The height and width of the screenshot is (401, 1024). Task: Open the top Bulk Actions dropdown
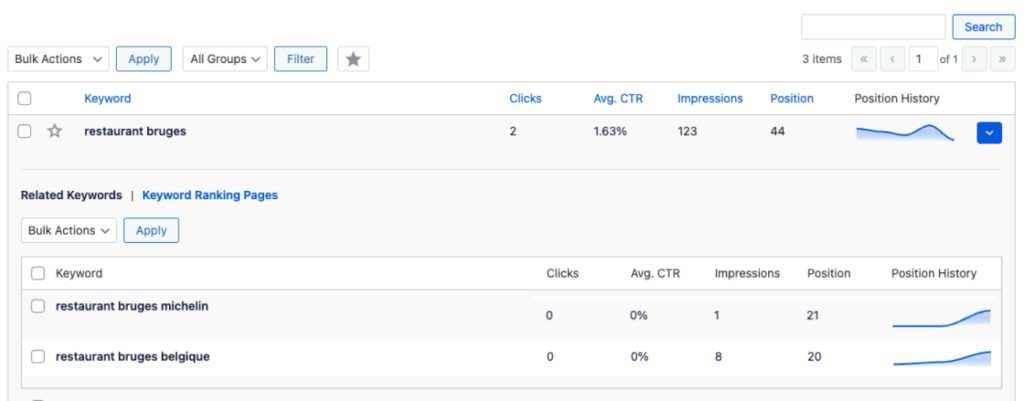pos(58,59)
